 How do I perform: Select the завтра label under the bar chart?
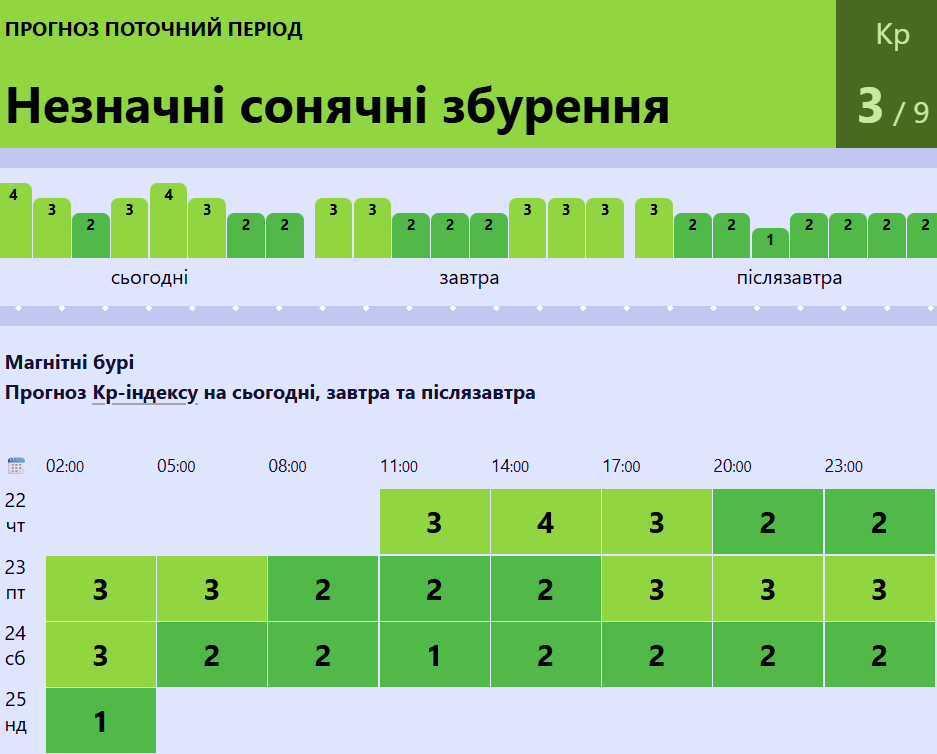469,278
